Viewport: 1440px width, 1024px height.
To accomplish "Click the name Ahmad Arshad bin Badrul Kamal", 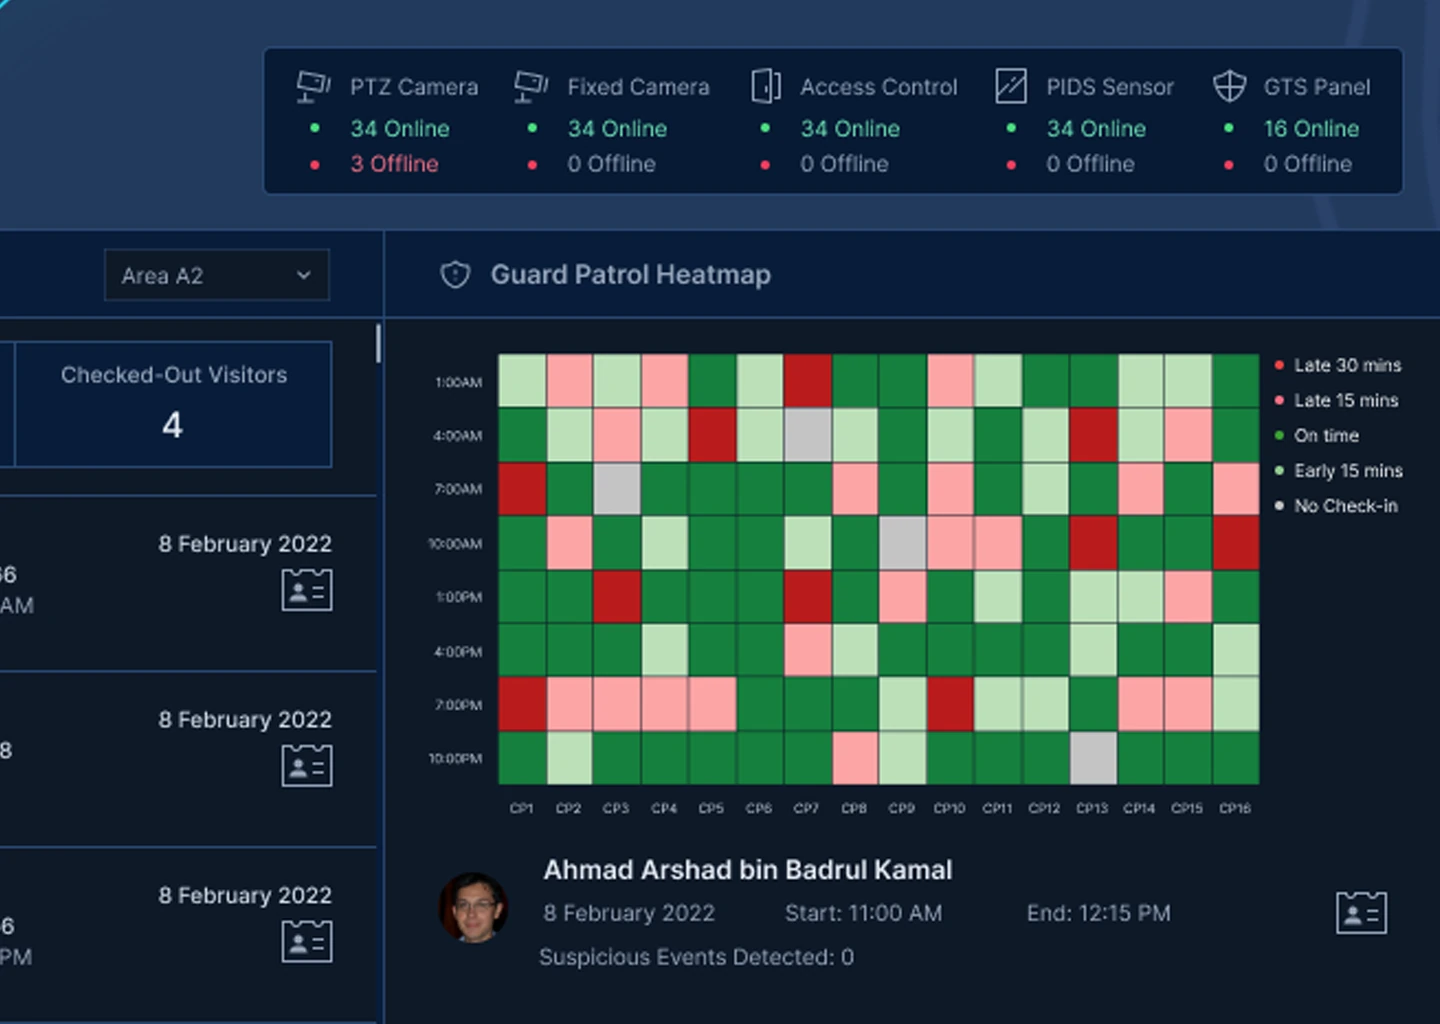I will (x=748, y=870).
